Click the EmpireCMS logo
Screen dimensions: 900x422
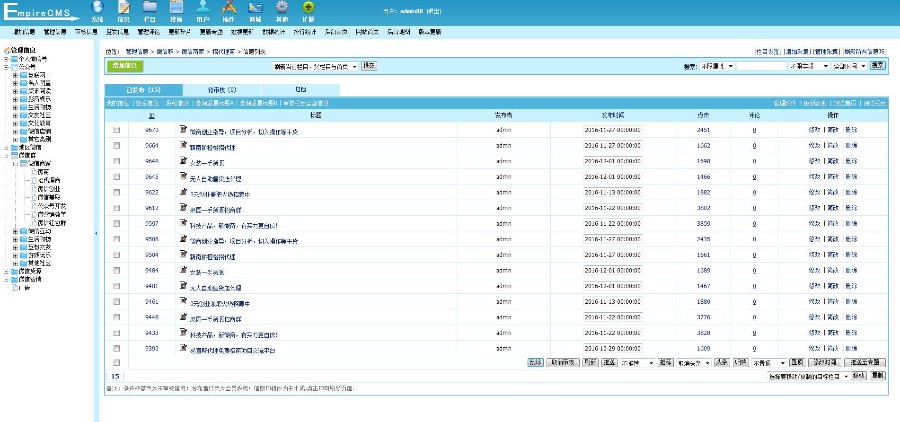[x=40, y=13]
